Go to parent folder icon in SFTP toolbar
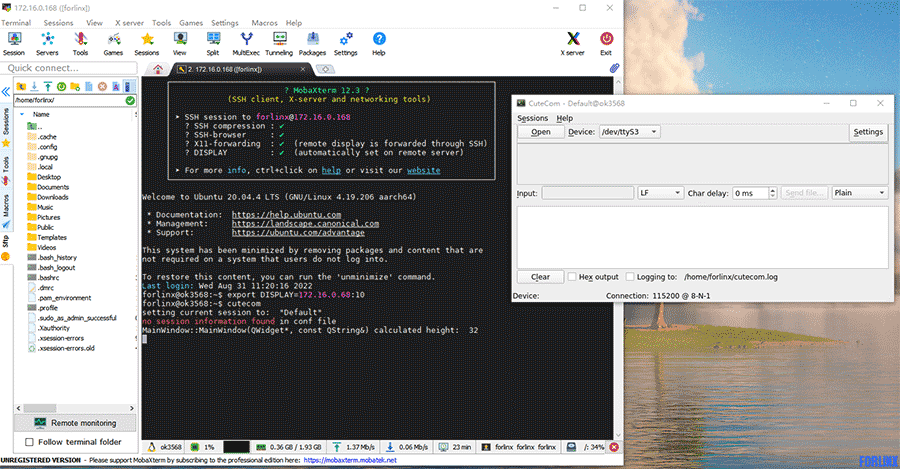 pos(21,86)
